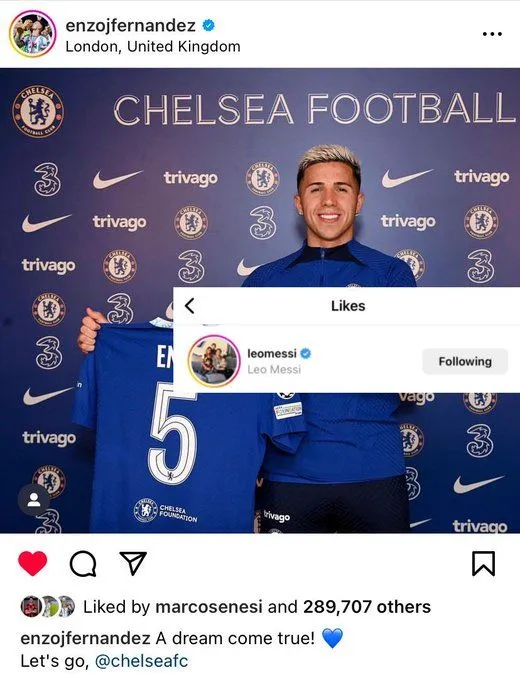Share post via paper plane icon
Image resolution: width=520 pixels, height=680 pixels.
[x=133, y=563]
